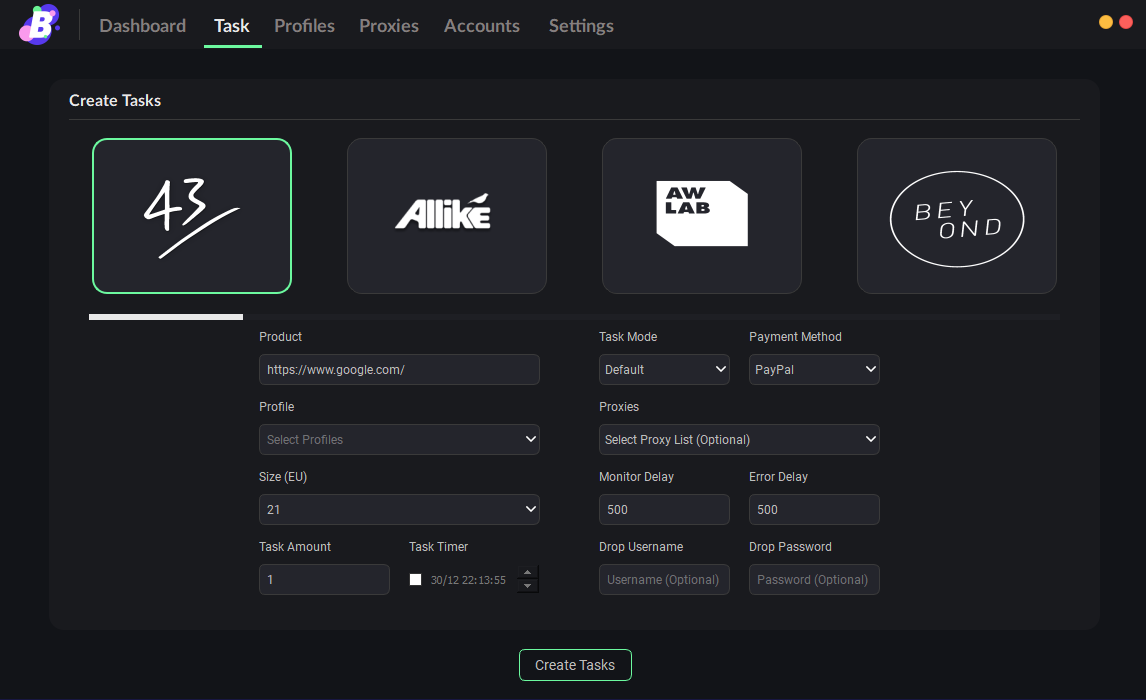Expand the Task Mode dropdown
Image resolution: width=1146 pixels, height=700 pixels.
(x=665, y=369)
